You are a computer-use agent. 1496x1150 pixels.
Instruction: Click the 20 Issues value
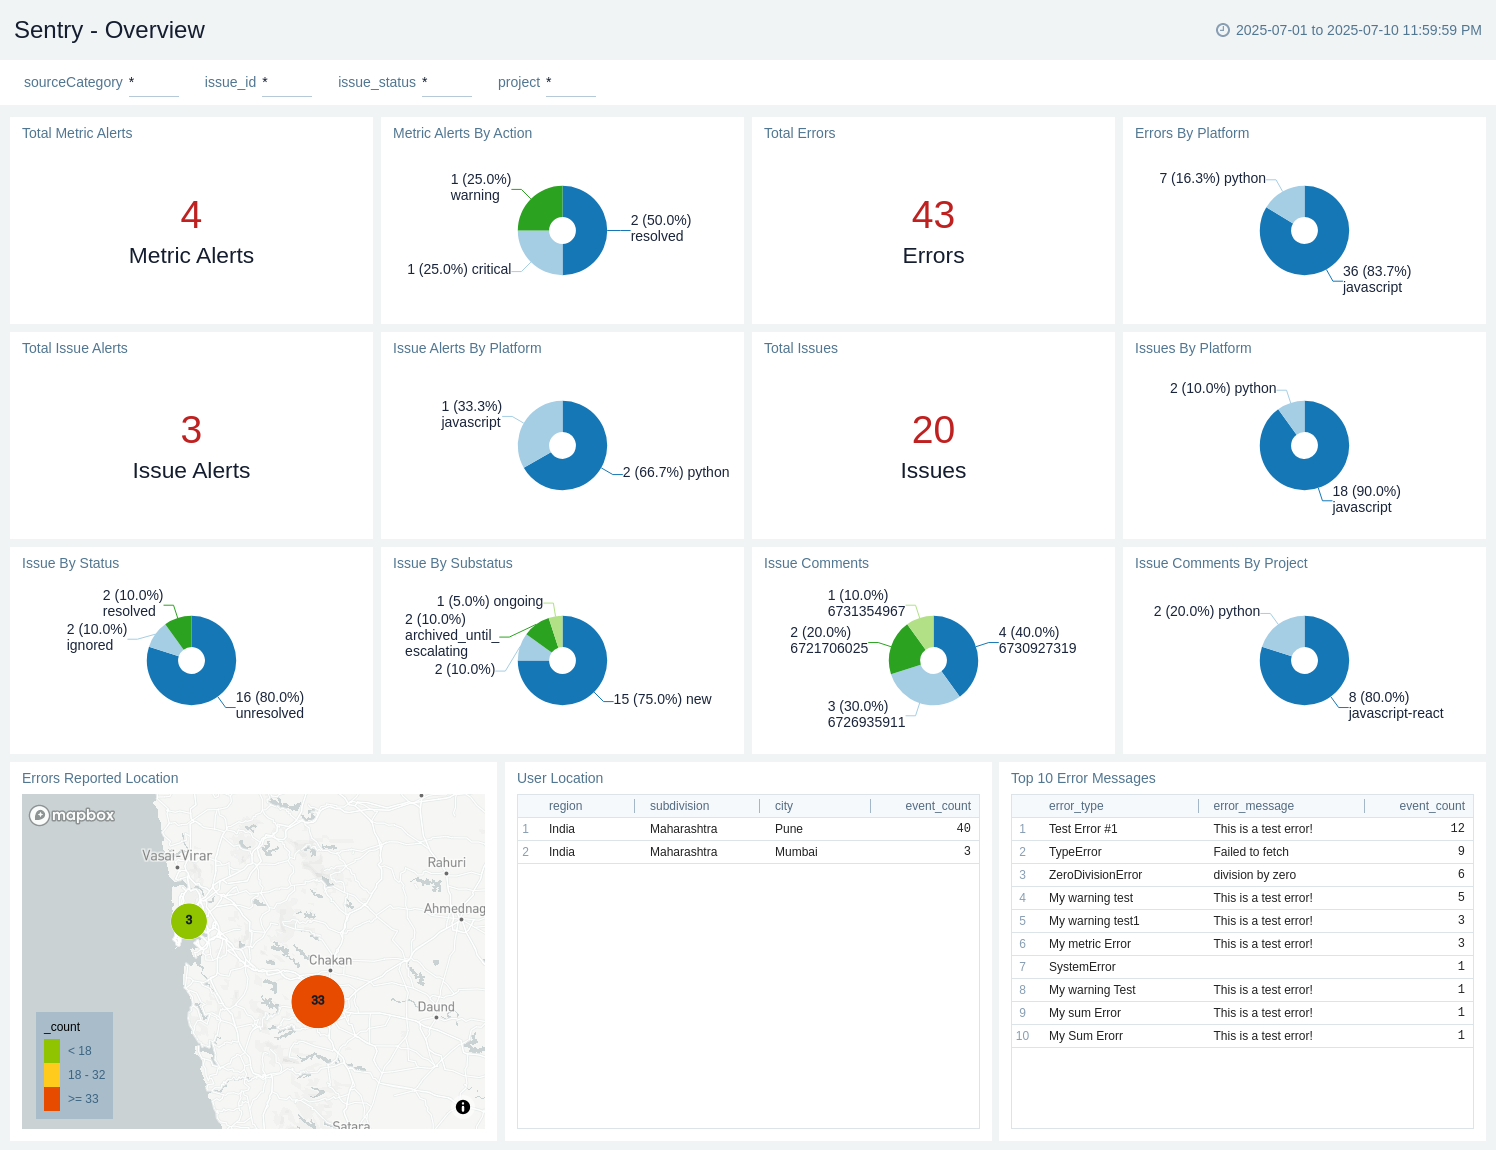pos(933,430)
